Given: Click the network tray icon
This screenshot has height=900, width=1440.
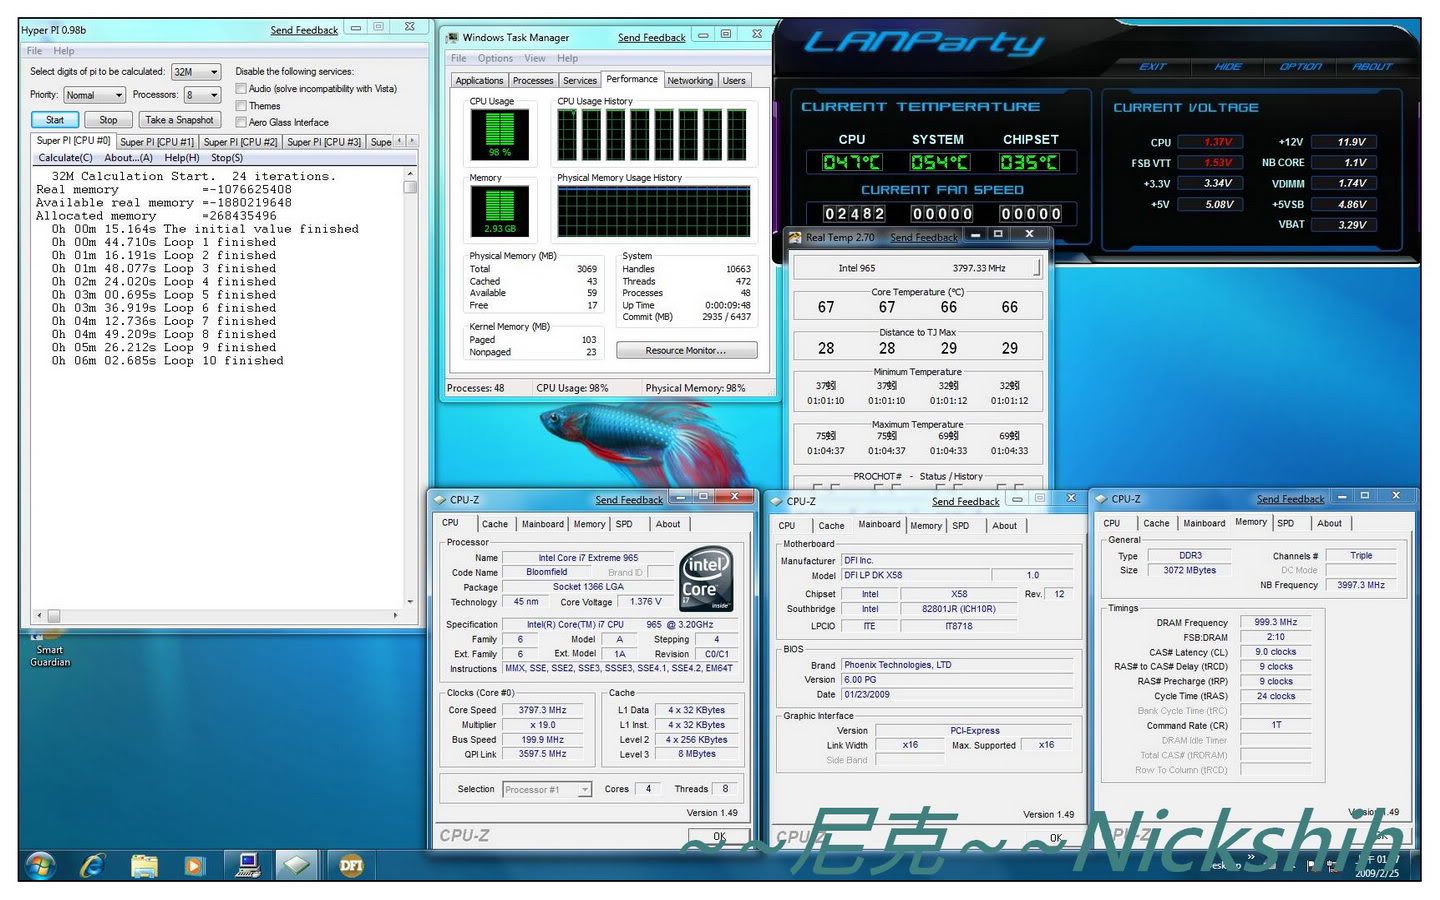Looking at the screenshot, I should click(1332, 866).
